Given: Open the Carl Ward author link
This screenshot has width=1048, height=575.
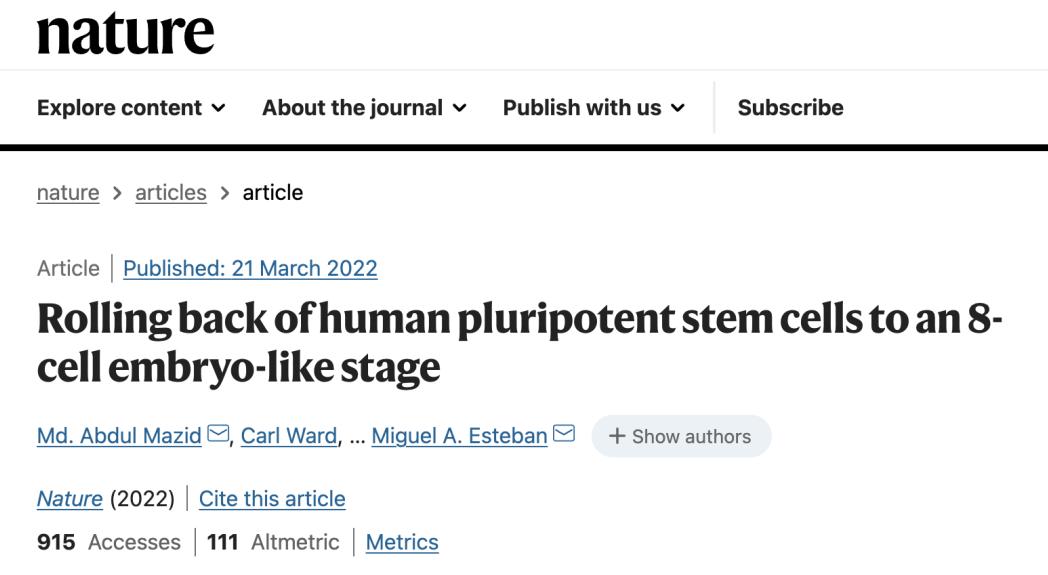Looking at the screenshot, I should [288, 436].
